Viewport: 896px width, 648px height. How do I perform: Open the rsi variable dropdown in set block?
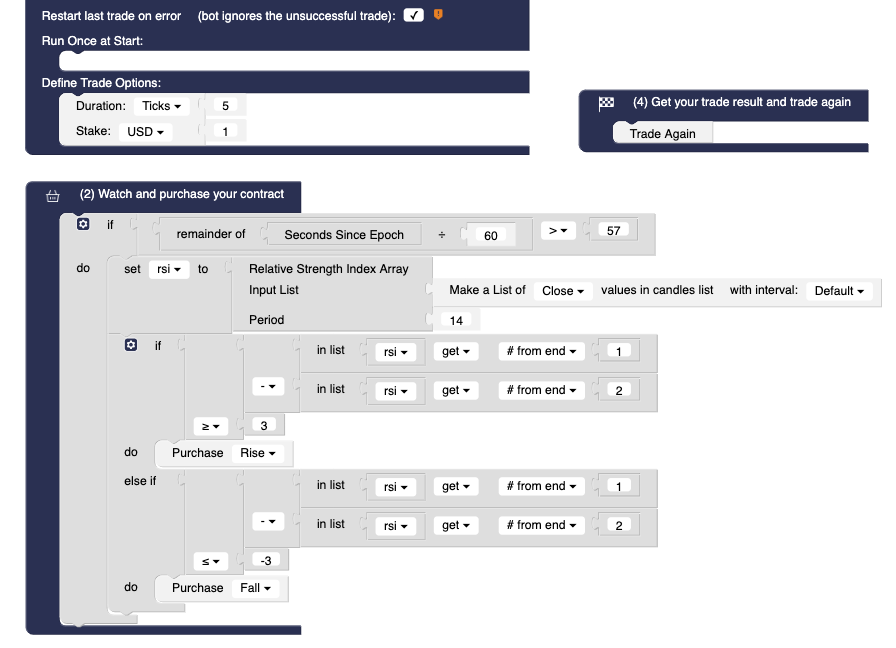[169, 269]
